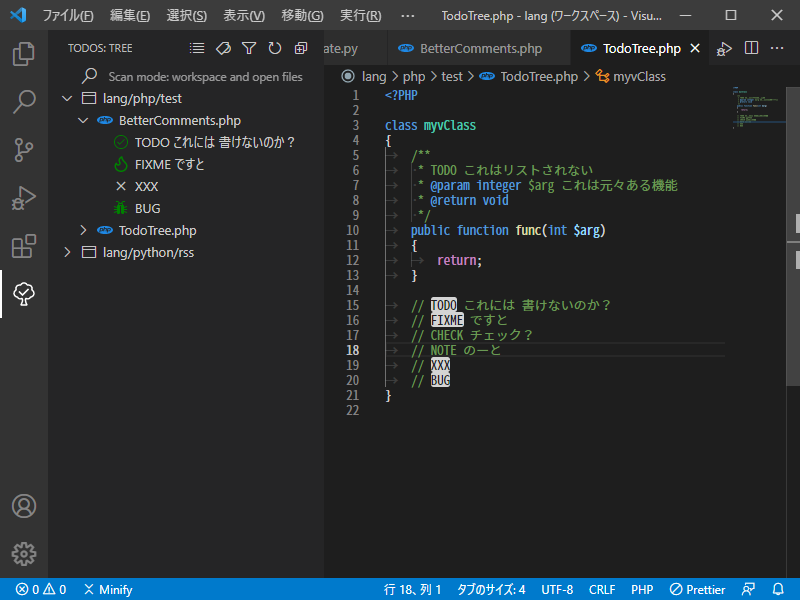Click the filter icon in Todo Tree header

coord(249,48)
